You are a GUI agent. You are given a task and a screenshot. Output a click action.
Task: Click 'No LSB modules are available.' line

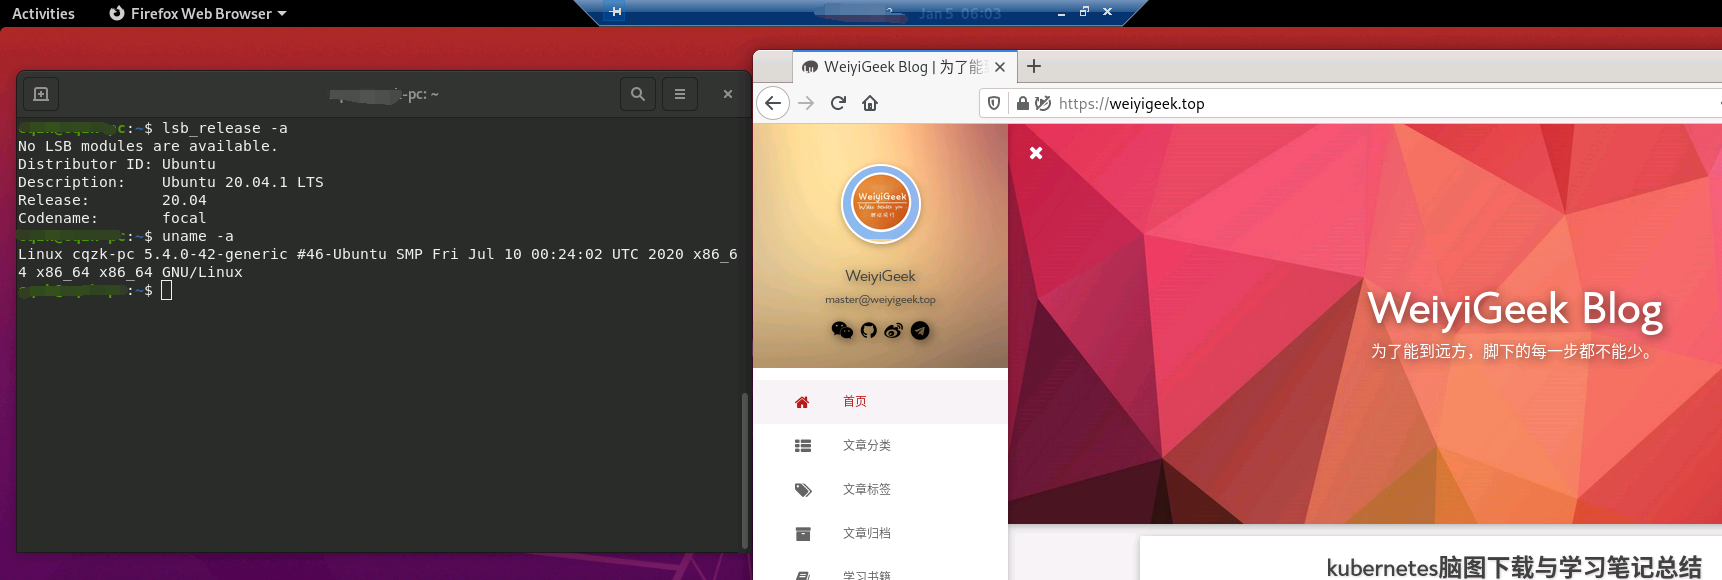click(x=148, y=146)
